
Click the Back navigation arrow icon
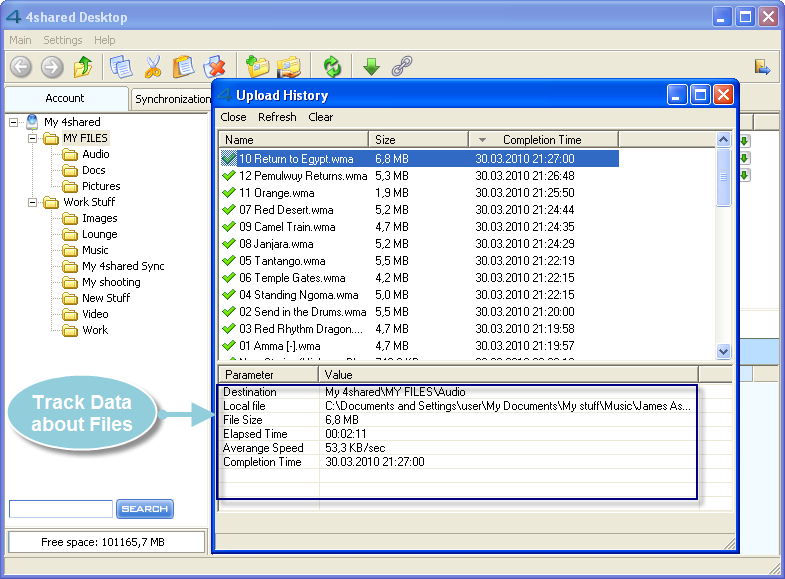pos(21,67)
